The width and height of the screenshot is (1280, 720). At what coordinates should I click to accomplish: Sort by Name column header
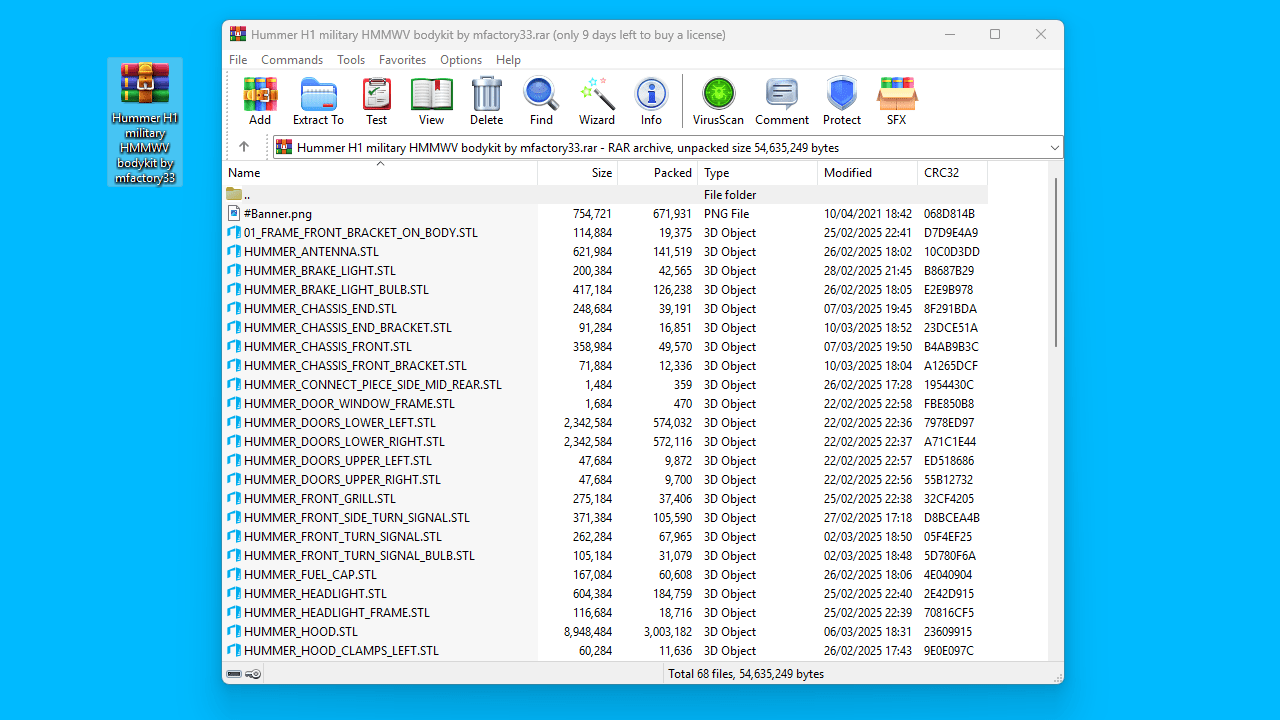[x=380, y=173]
